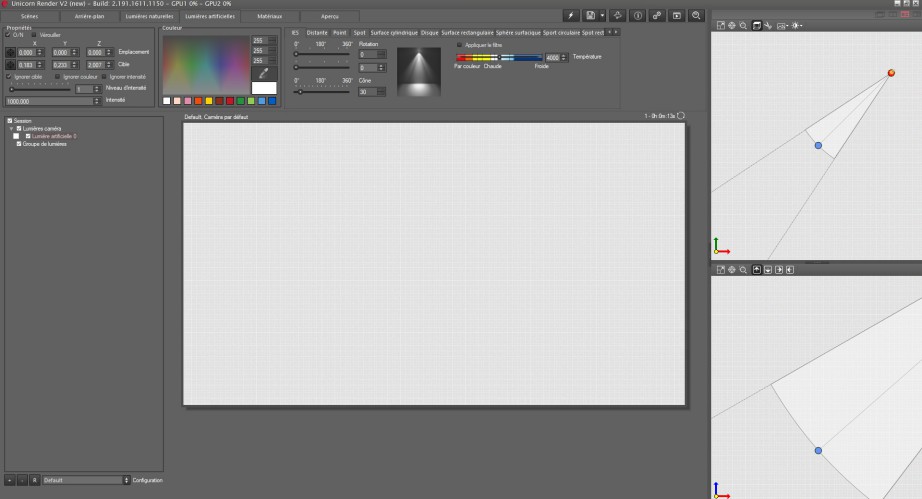Toggle the Ignorer couleur checkbox
The width and height of the screenshot is (922, 499).
coord(59,76)
